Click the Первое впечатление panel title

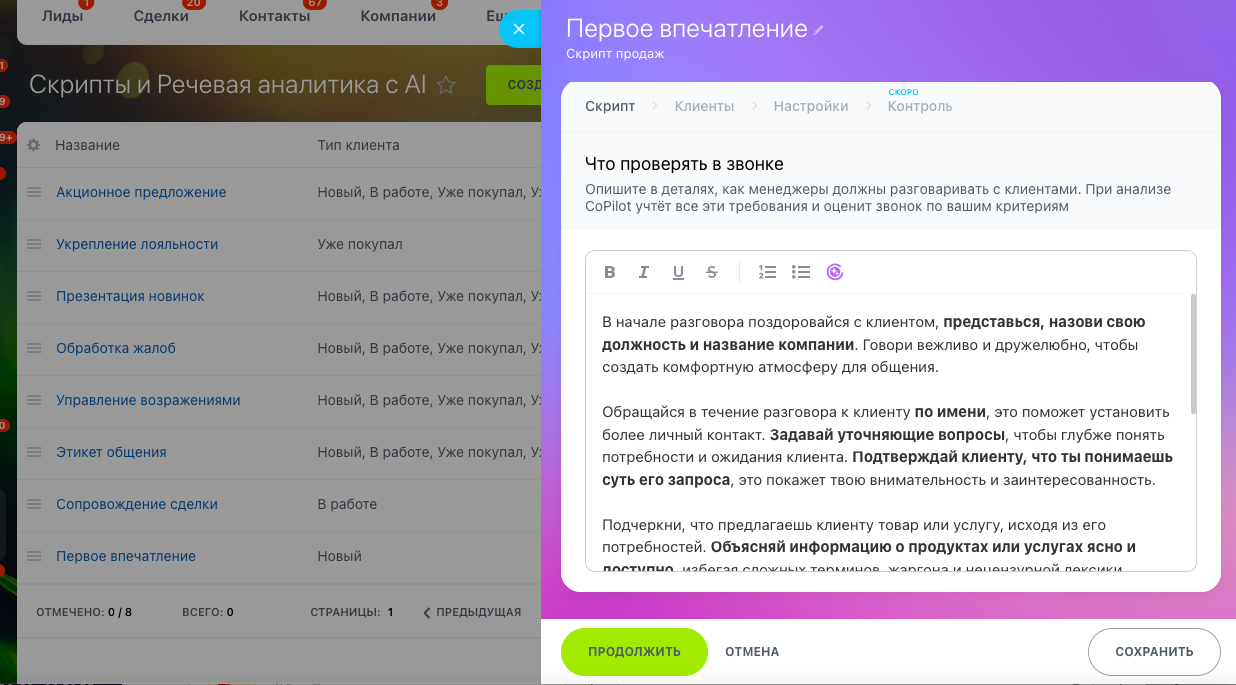[x=686, y=29]
